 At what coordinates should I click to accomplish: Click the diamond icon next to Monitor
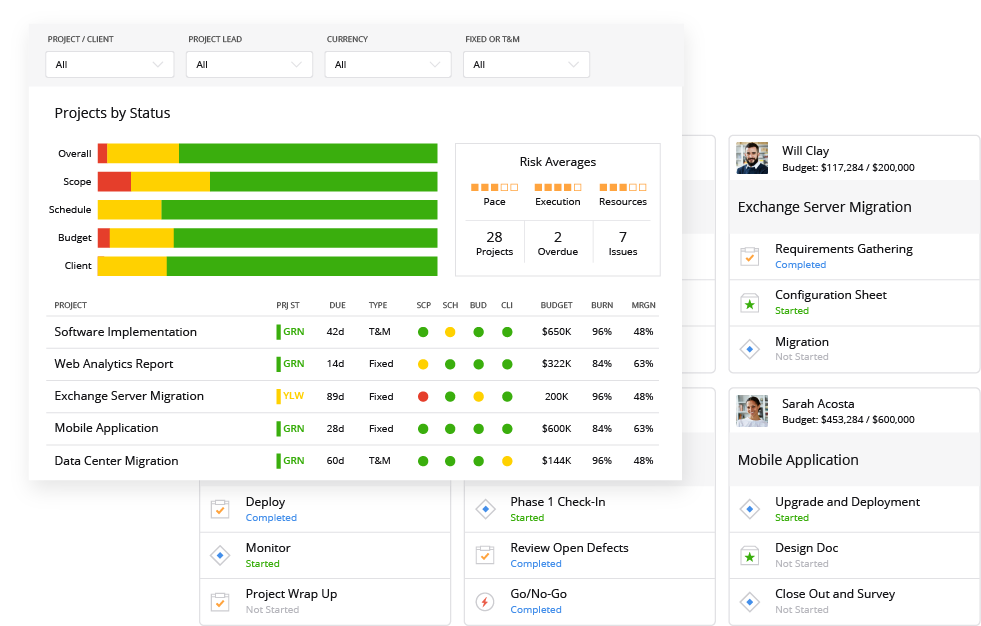coord(221,555)
